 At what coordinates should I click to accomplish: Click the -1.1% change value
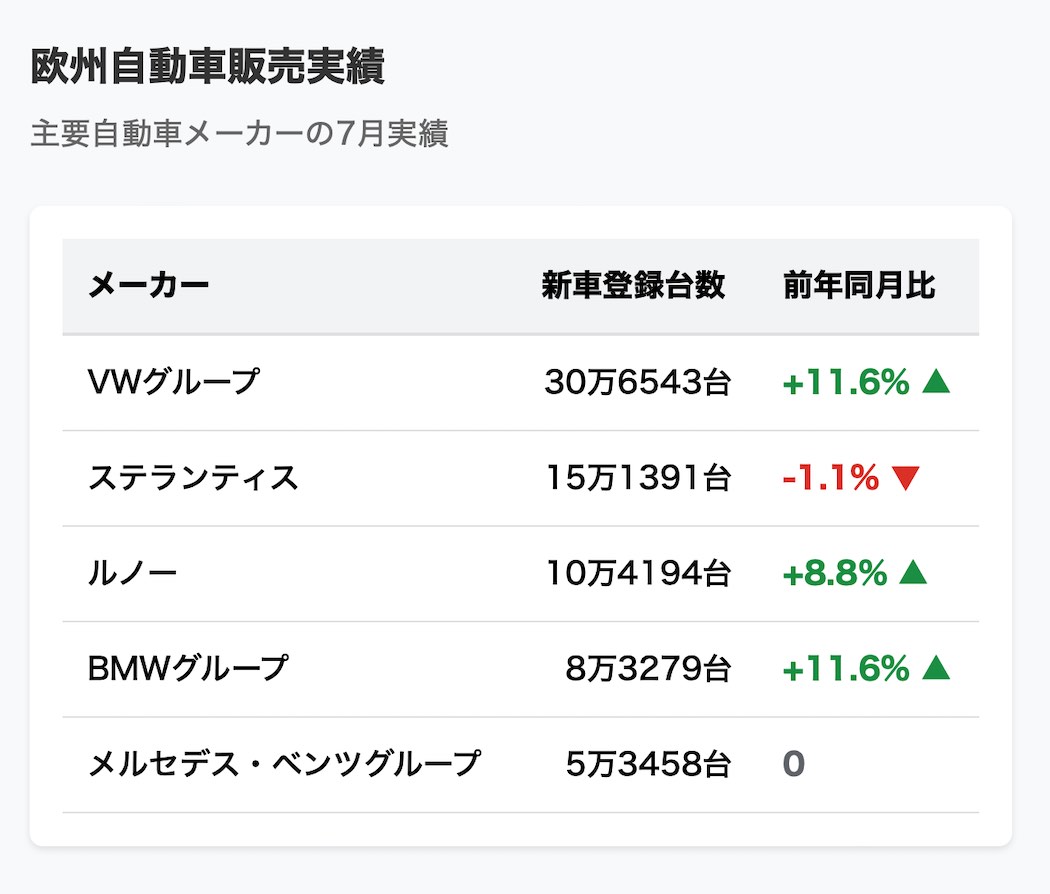[830, 478]
